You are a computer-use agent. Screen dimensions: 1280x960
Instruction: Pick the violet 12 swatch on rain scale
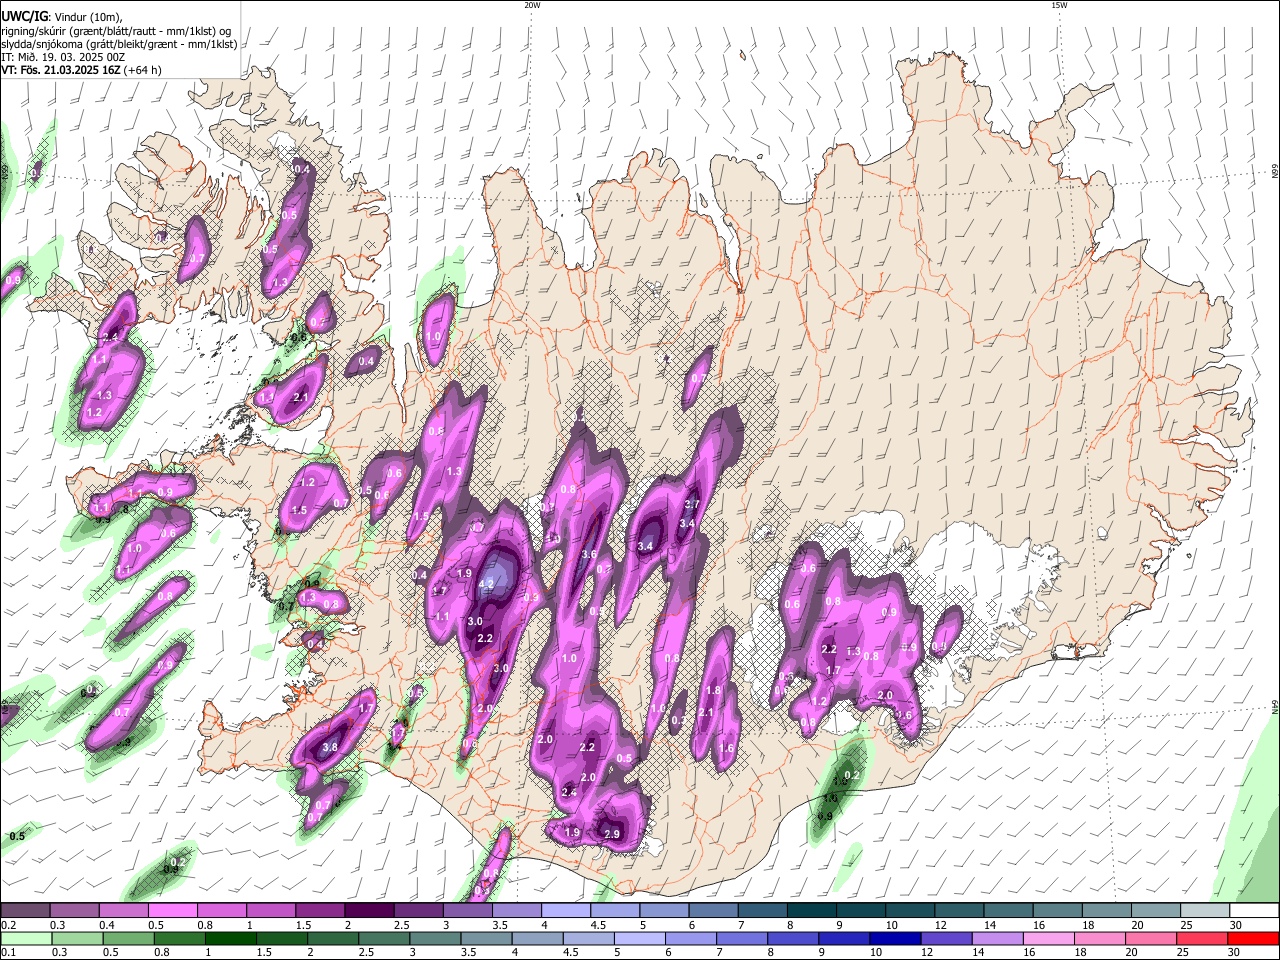946,938
